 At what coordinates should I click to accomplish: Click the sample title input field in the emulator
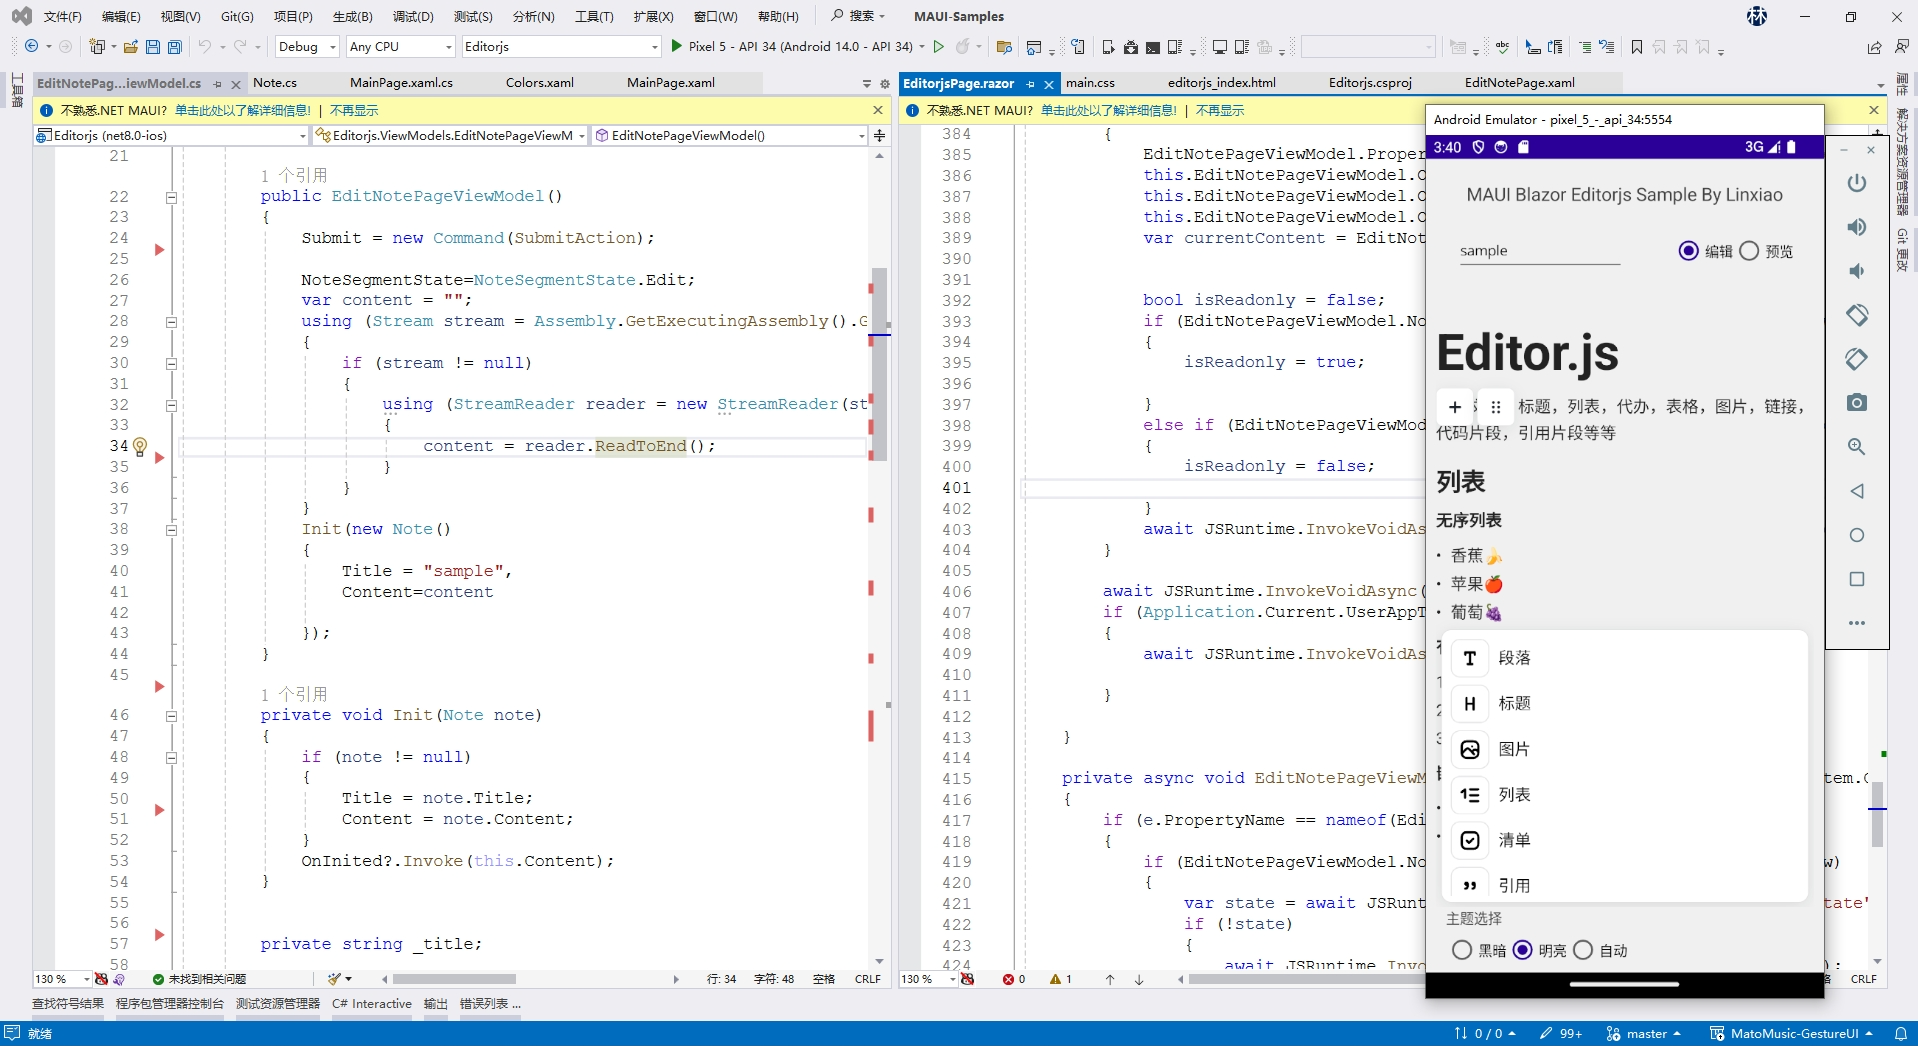point(1540,251)
